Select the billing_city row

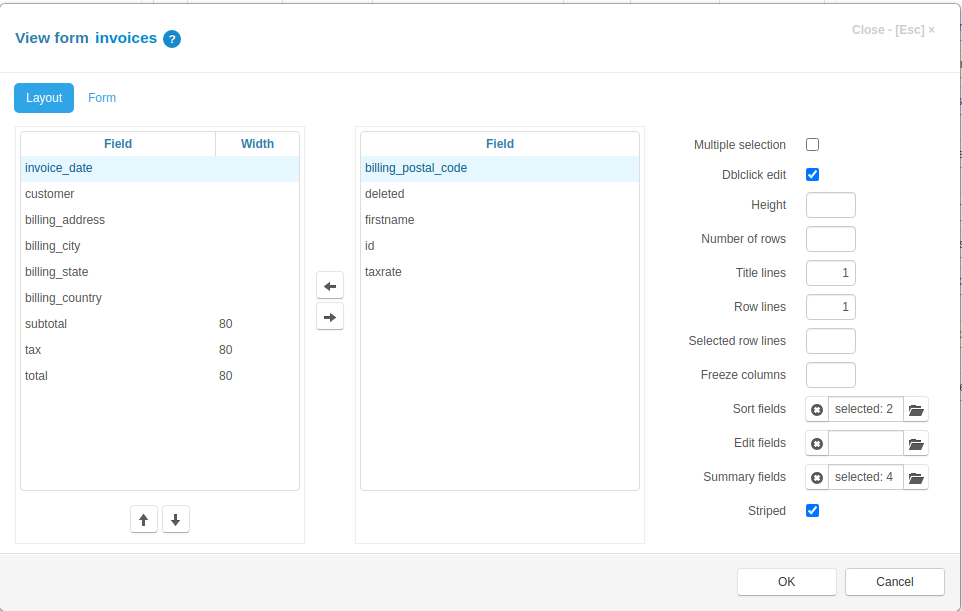[x=160, y=246]
